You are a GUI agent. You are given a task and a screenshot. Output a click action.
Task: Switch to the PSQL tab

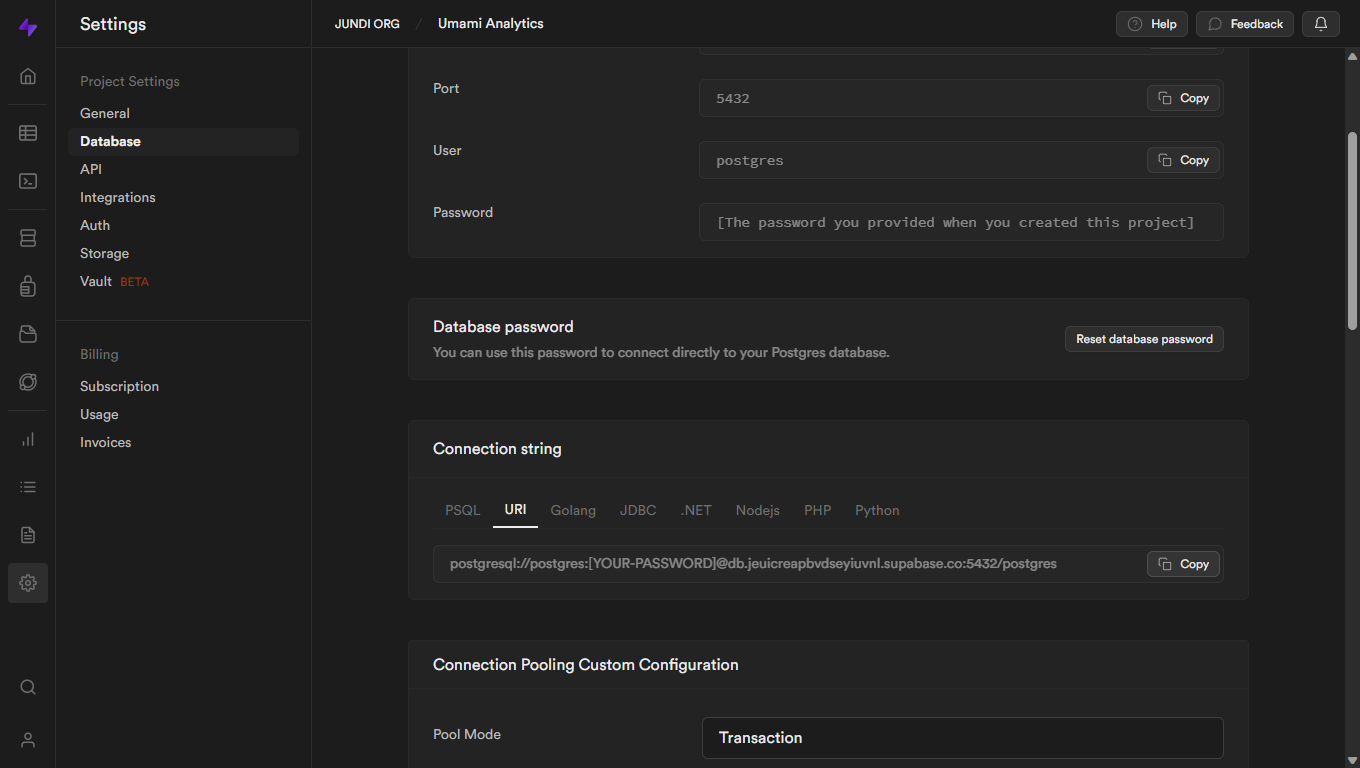click(463, 510)
